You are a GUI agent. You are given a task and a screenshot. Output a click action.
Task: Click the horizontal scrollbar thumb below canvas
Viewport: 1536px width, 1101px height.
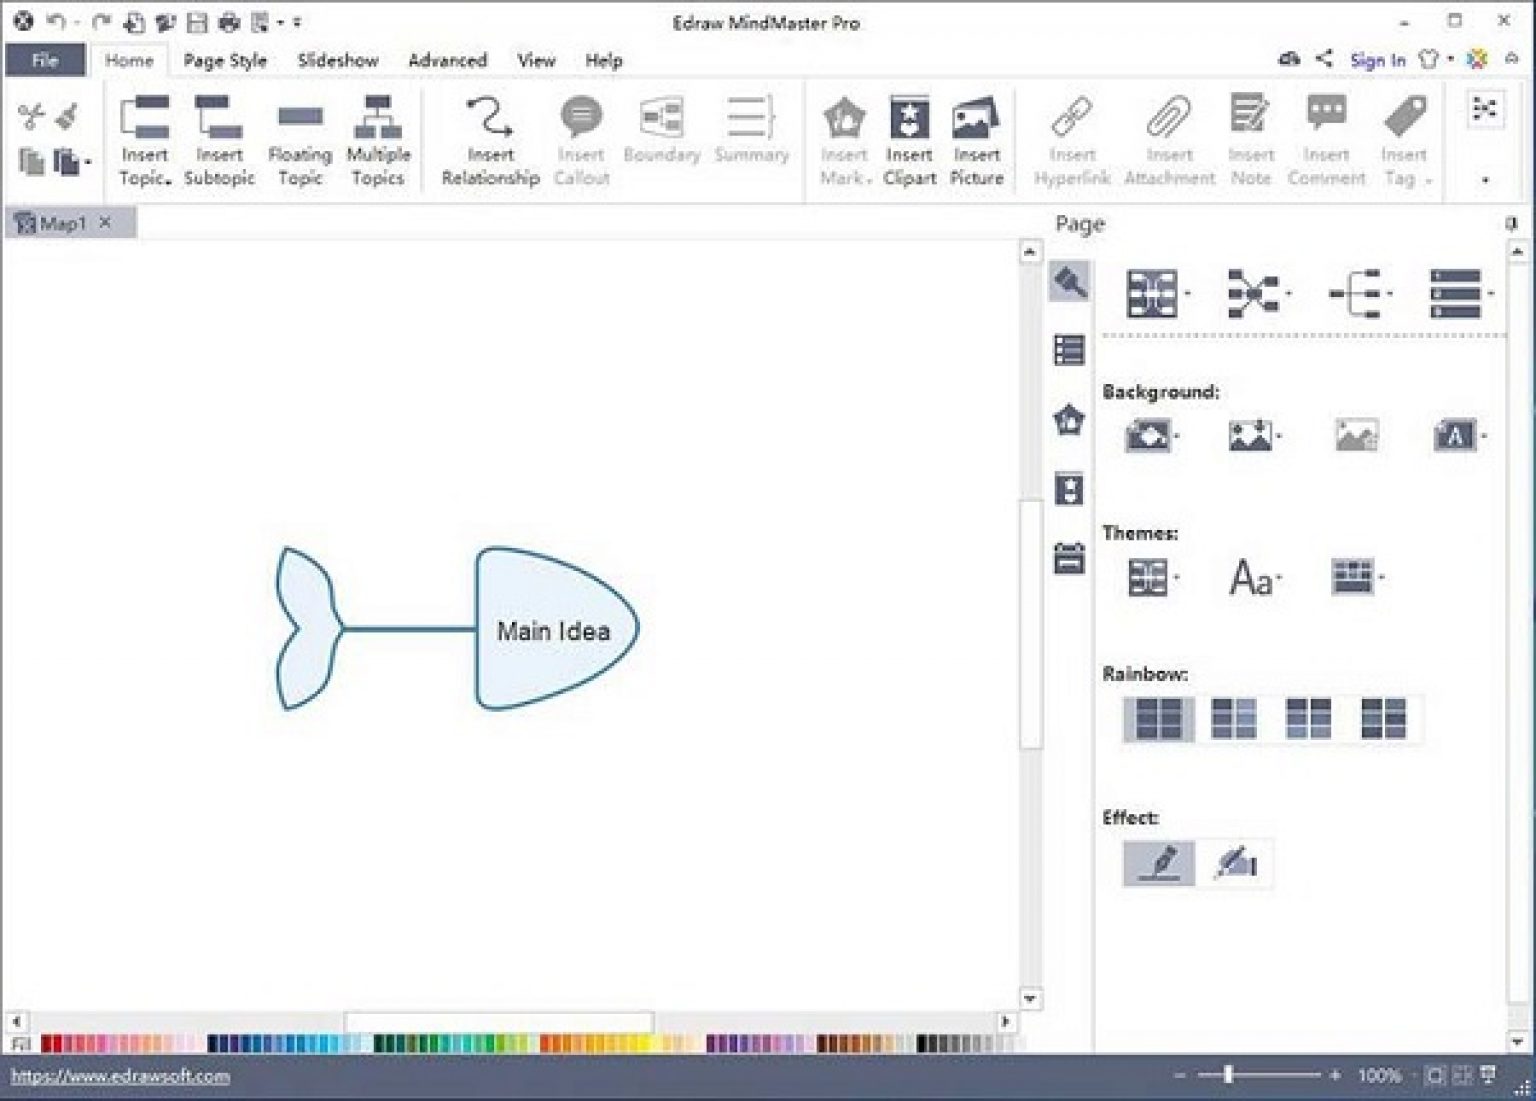[499, 1021]
